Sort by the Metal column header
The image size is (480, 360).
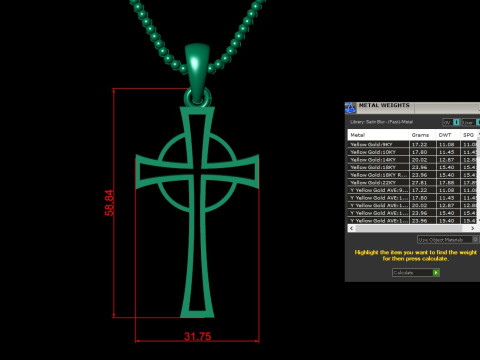click(x=378, y=135)
